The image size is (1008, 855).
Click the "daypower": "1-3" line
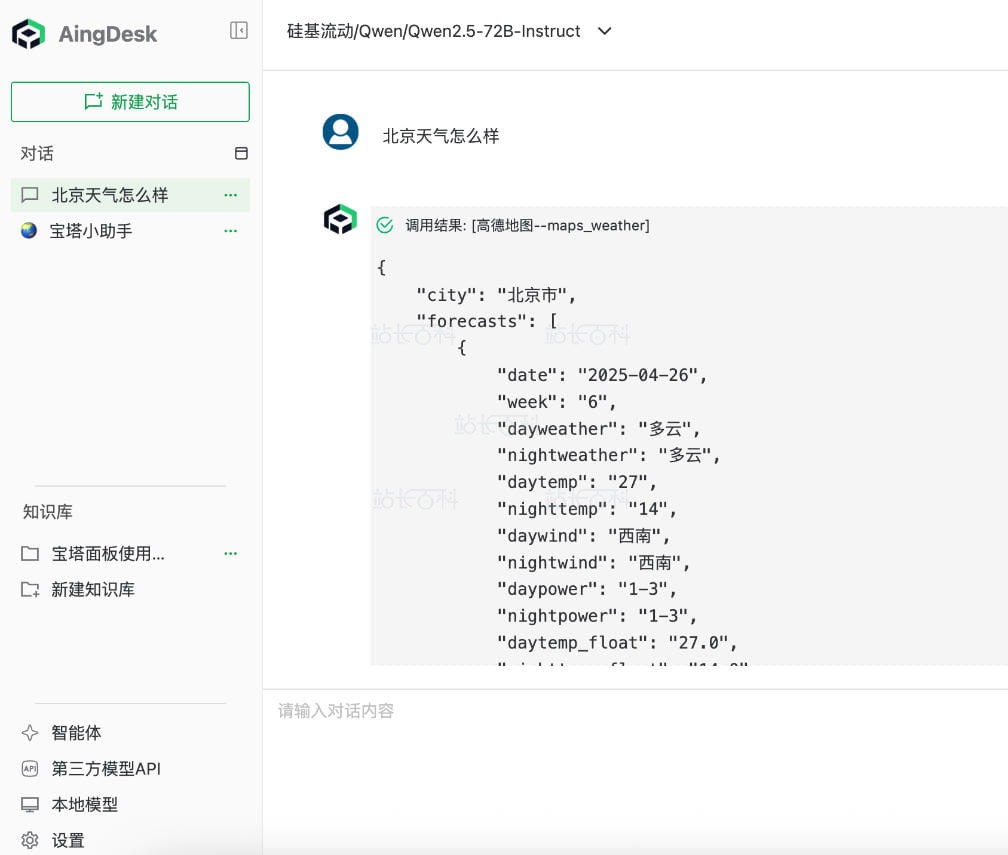point(586,589)
